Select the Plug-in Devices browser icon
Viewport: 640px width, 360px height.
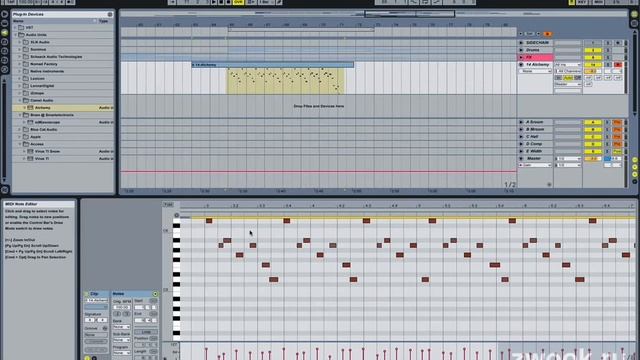click(x=4, y=32)
